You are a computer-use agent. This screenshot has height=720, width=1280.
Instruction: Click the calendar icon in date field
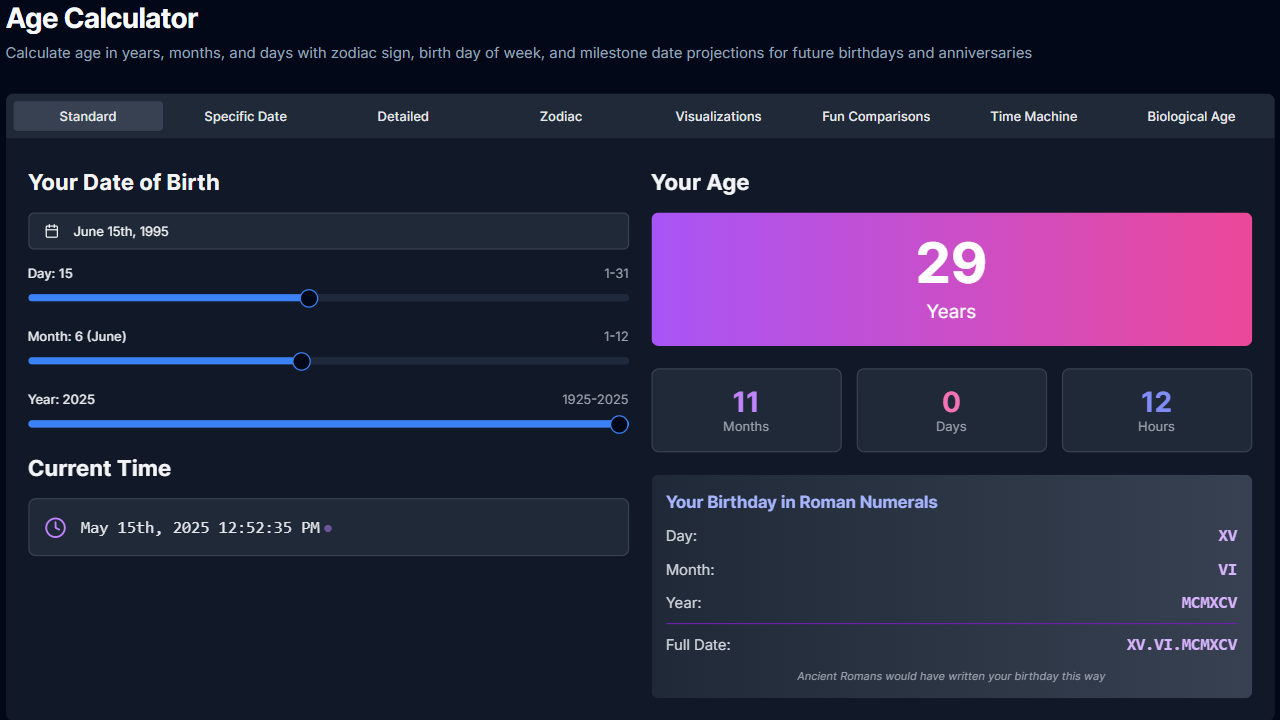[x=50, y=230]
